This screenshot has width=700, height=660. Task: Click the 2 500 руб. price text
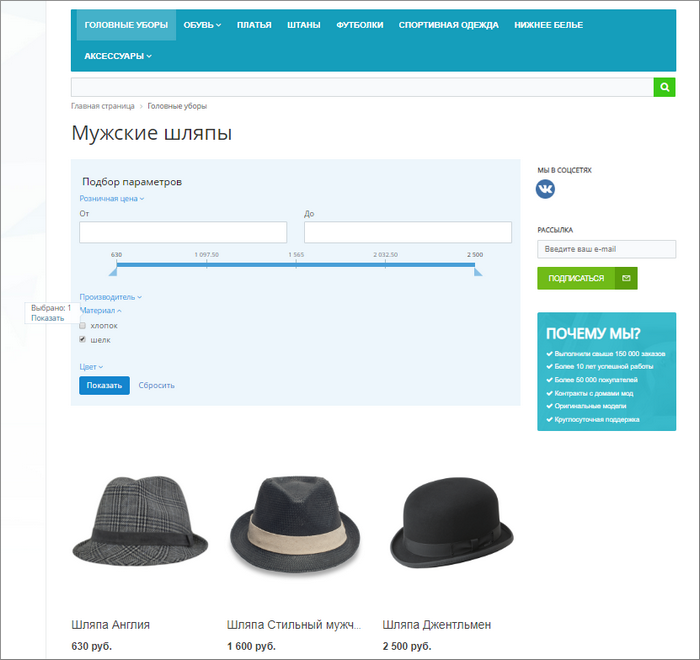pos(407,646)
